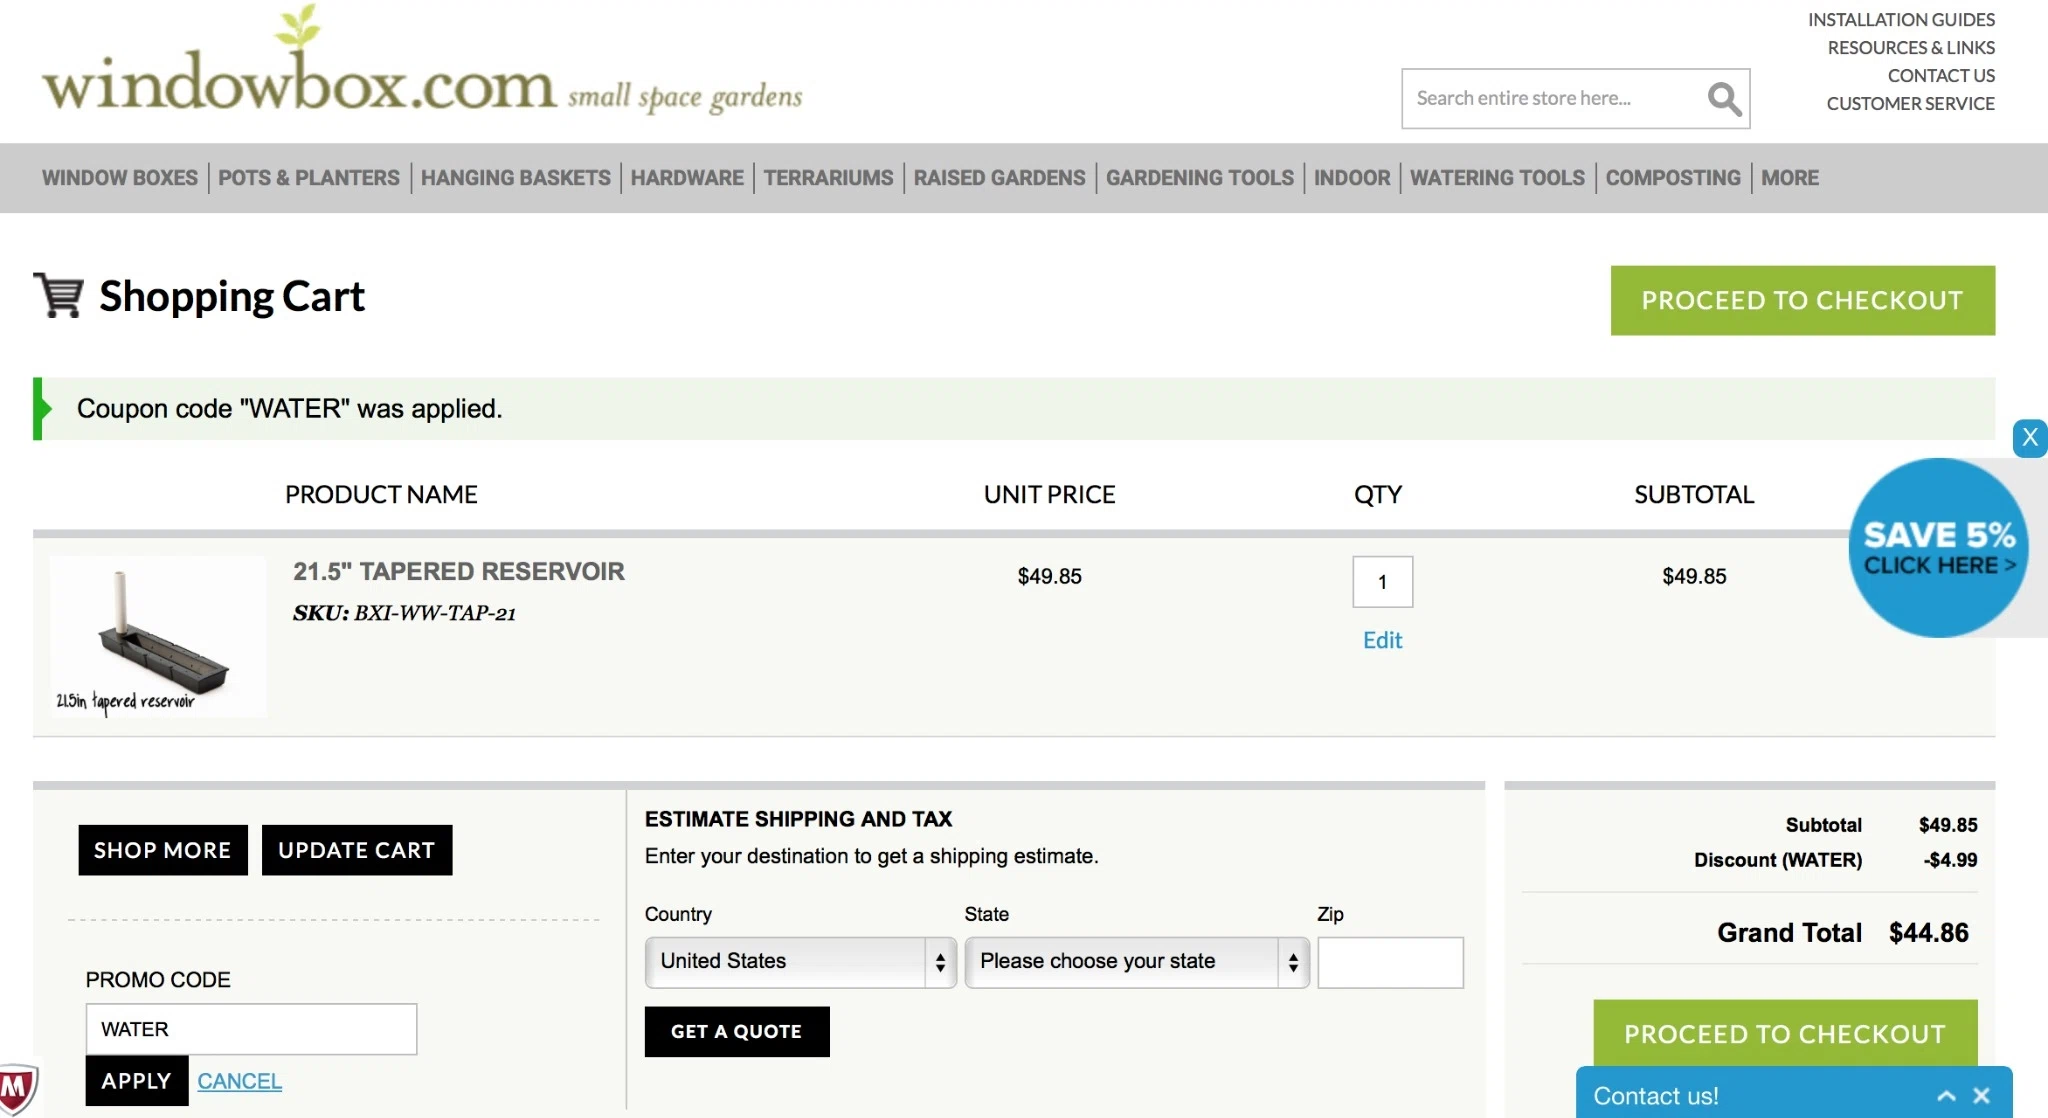Close the Save 5% promo with X
Viewport: 2048px width, 1118px height.
click(2029, 437)
